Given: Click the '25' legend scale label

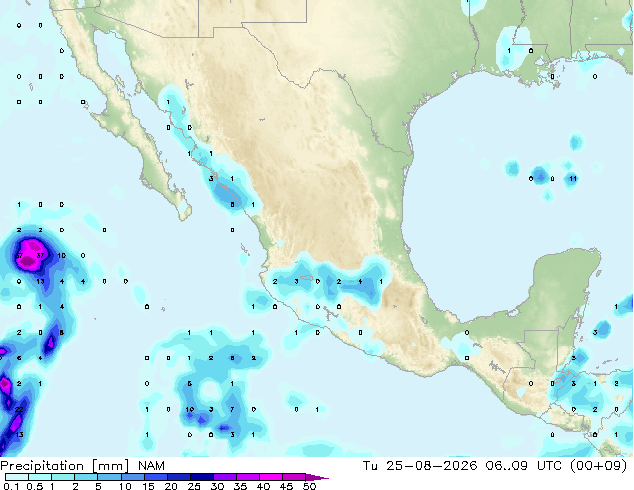Looking at the screenshot, I should click(x=194, y=486).
